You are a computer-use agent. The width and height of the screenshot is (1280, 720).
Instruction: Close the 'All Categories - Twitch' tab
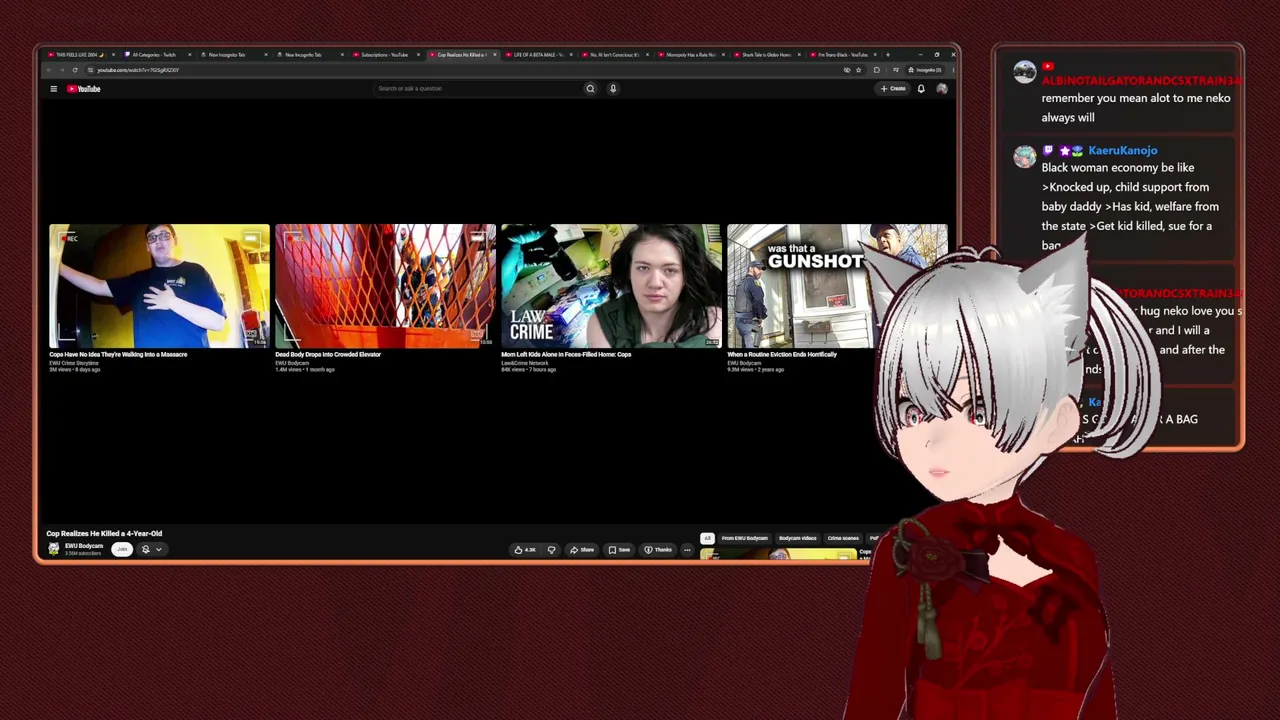190,54
